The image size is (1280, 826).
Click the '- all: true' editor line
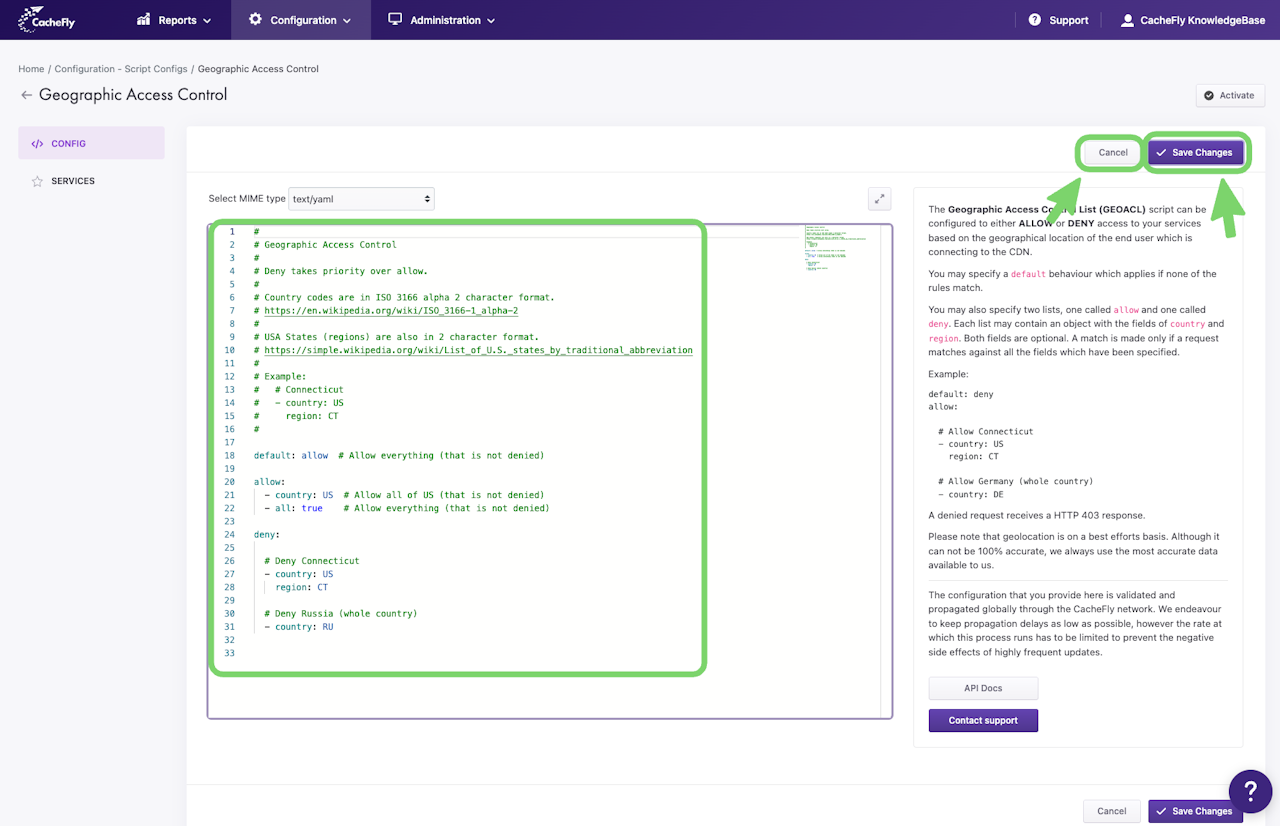(407, 508)
